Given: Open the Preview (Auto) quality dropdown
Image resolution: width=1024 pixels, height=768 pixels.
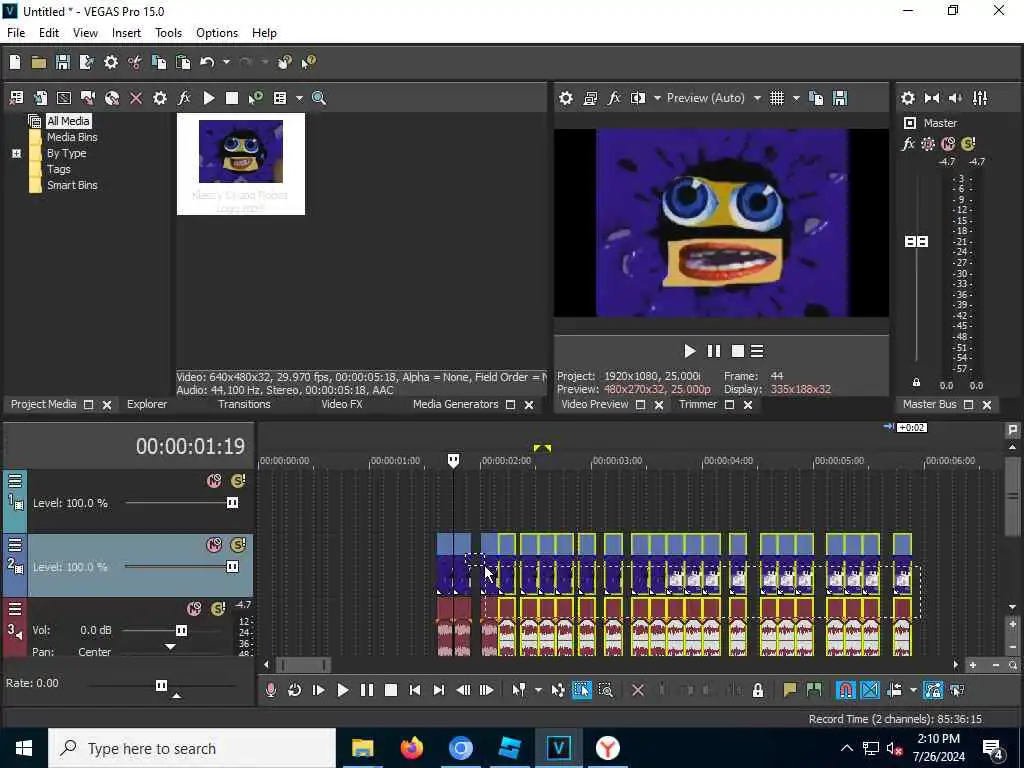Looking at the screenshot, I should point(713,98).
